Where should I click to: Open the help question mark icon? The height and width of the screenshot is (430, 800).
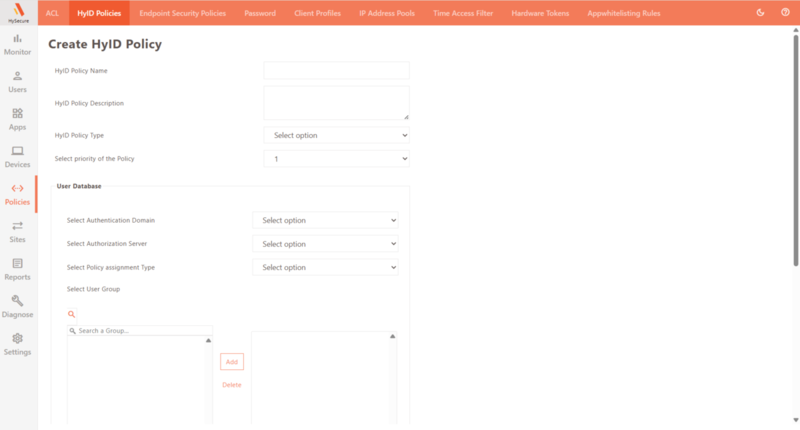pos(785,12)
